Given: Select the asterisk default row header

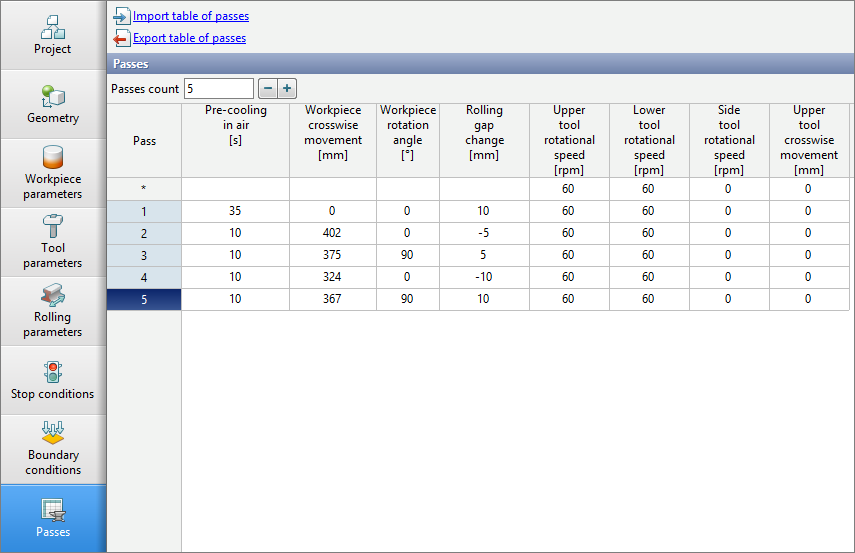Looking at the screenshot, I should pos(144,189).
